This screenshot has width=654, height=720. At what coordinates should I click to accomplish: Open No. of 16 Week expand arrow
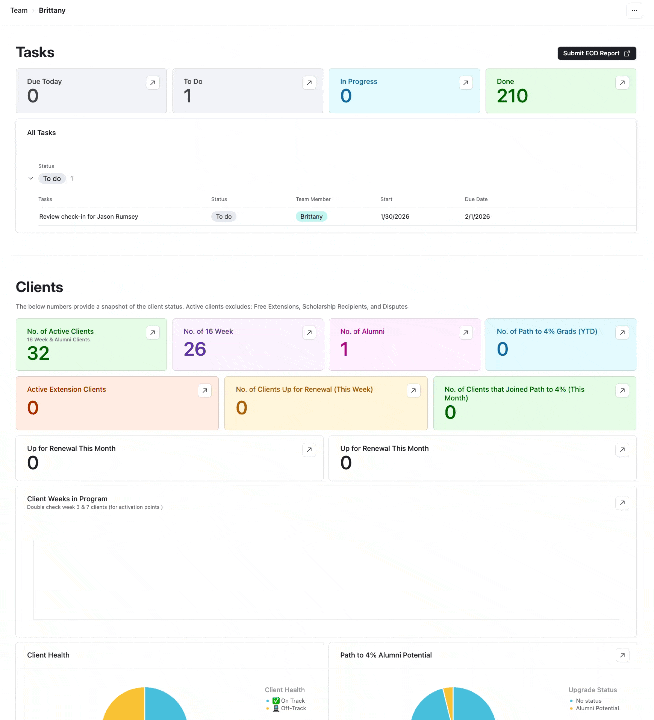(309, 332)
